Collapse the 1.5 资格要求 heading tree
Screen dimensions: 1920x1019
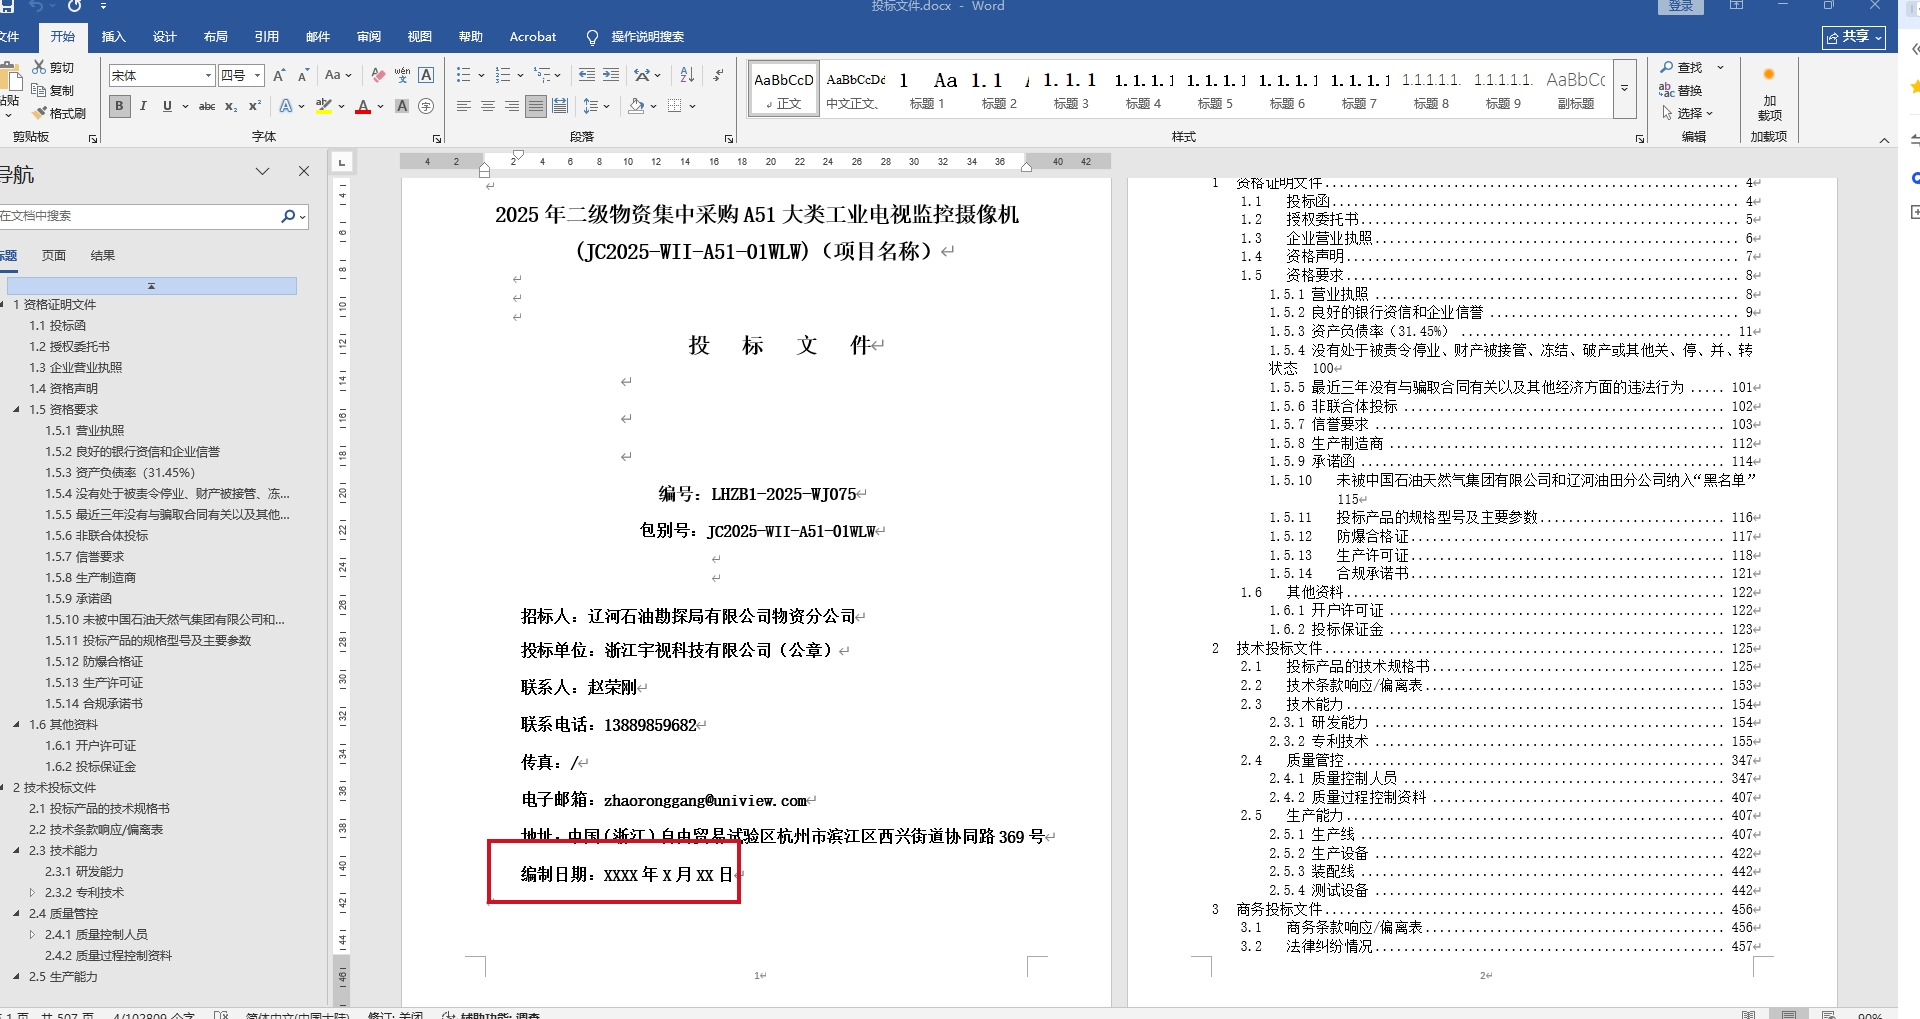tap(16, 409)
